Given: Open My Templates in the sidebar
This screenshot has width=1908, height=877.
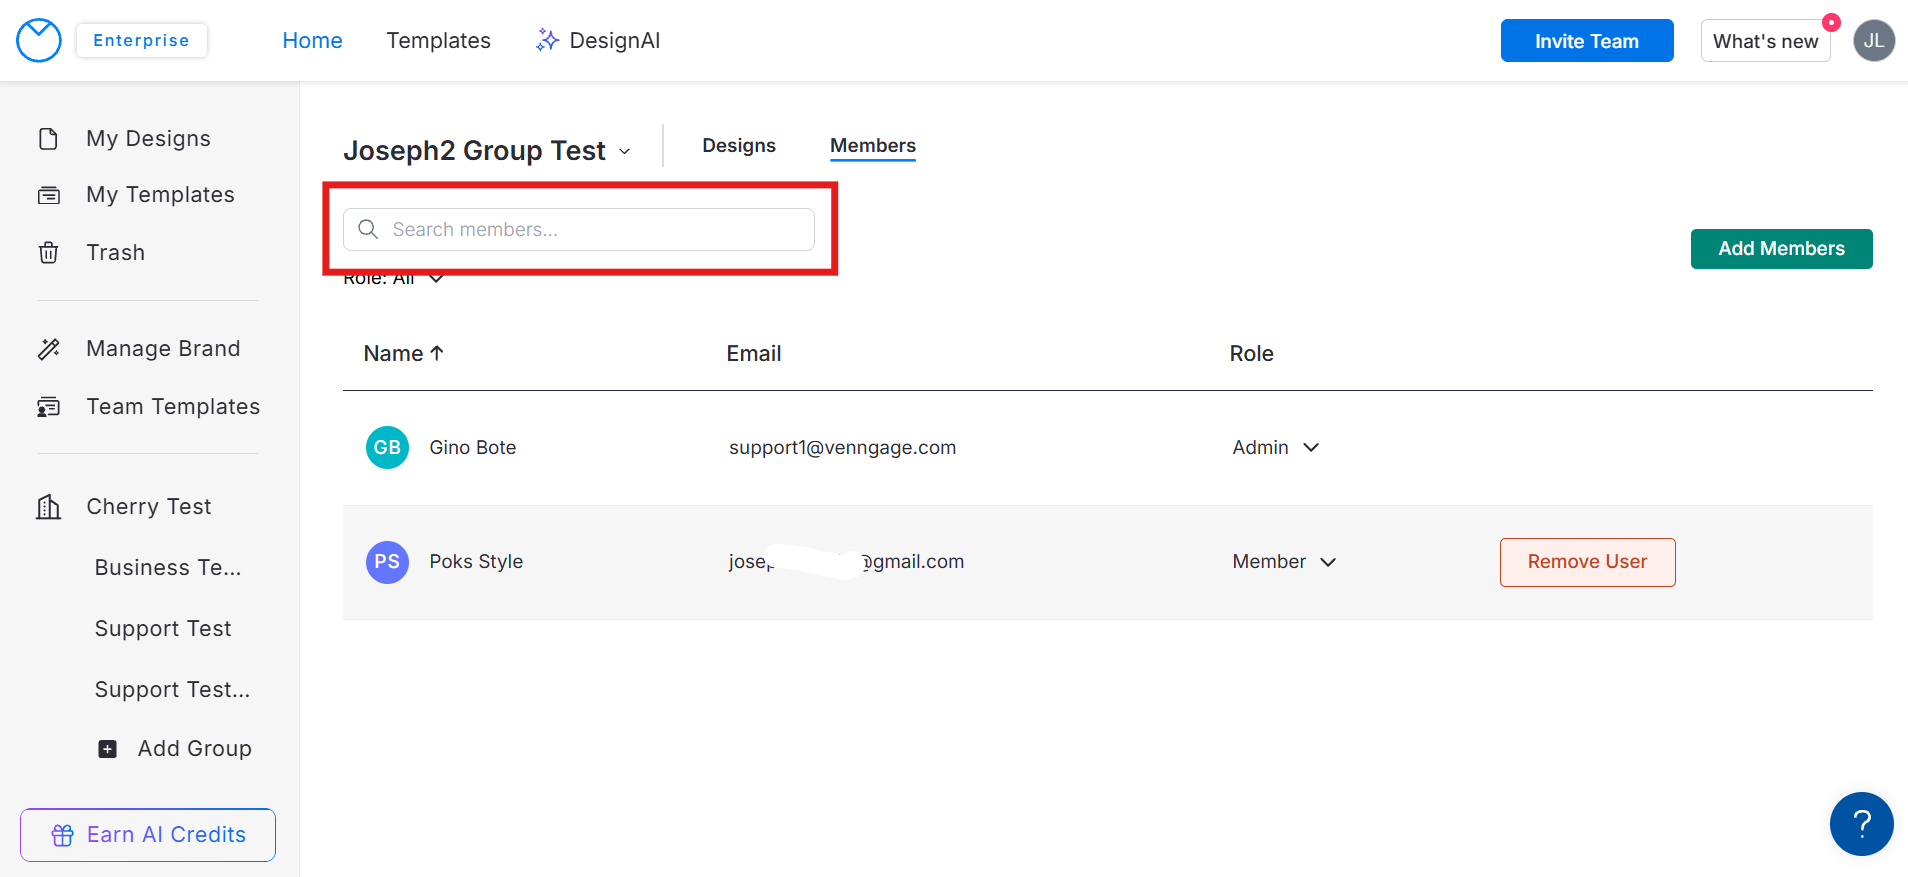Looking at the screenshot, I should (x=160, y=194).
